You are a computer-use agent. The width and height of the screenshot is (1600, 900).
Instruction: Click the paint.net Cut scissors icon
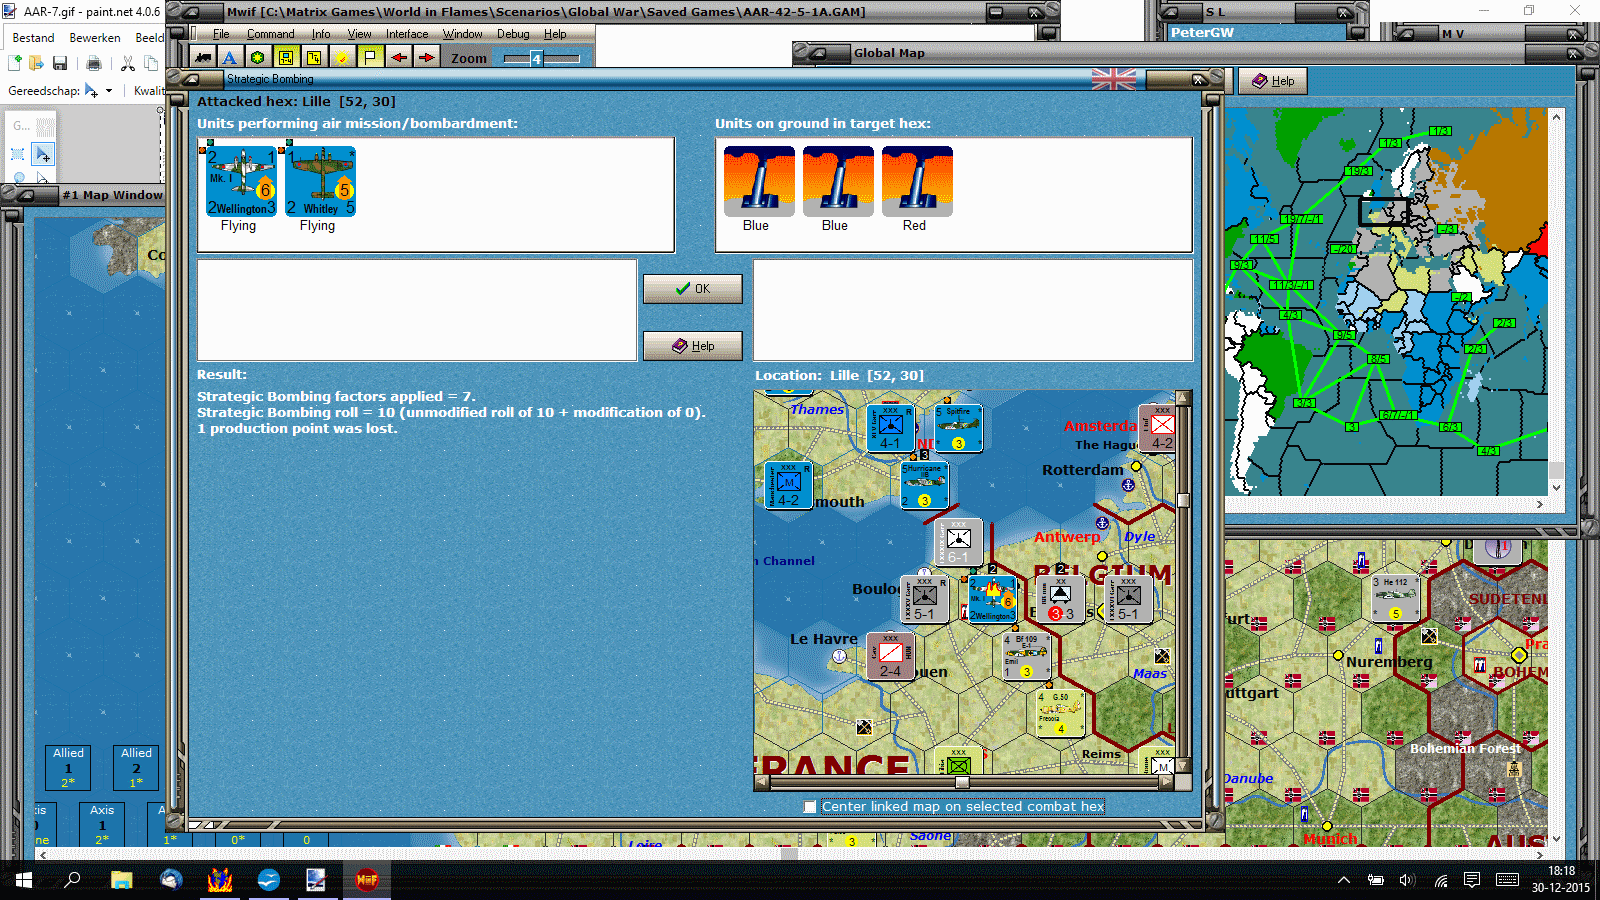pyautogui.click(x=128, y=63)
